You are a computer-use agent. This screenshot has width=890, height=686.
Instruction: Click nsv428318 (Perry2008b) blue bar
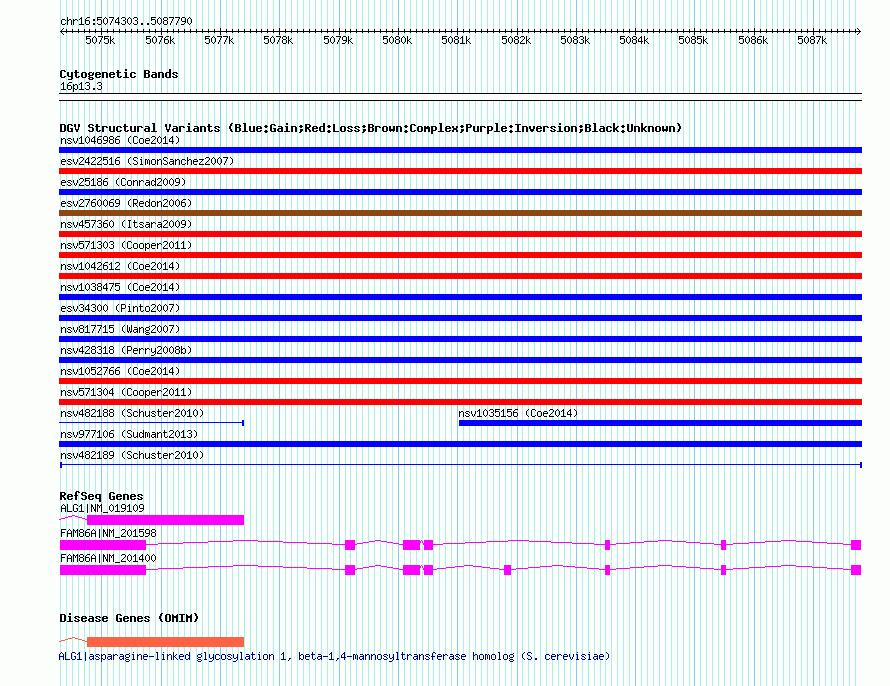460,360
